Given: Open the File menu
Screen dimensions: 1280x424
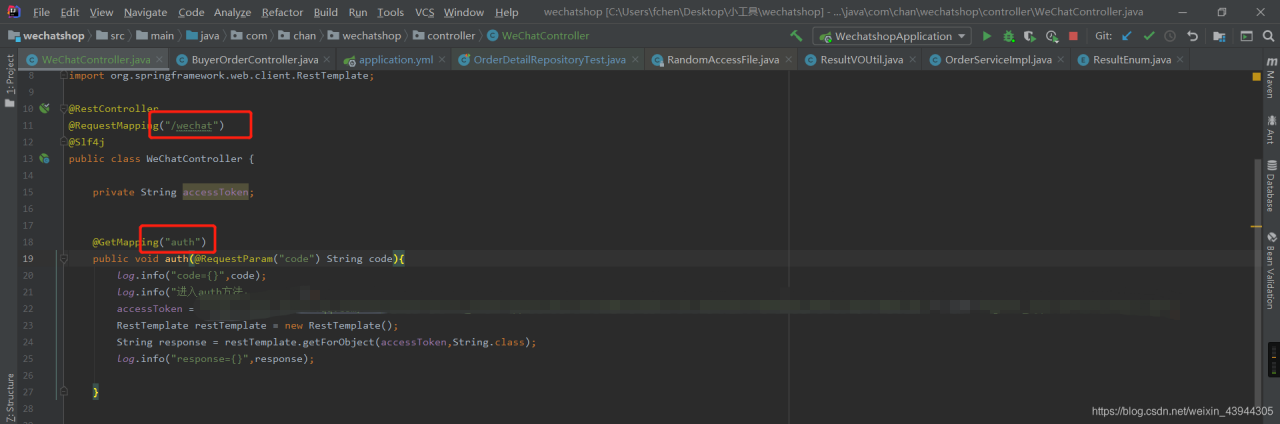Looking at the screenshot, I should [x=41, y=12].
